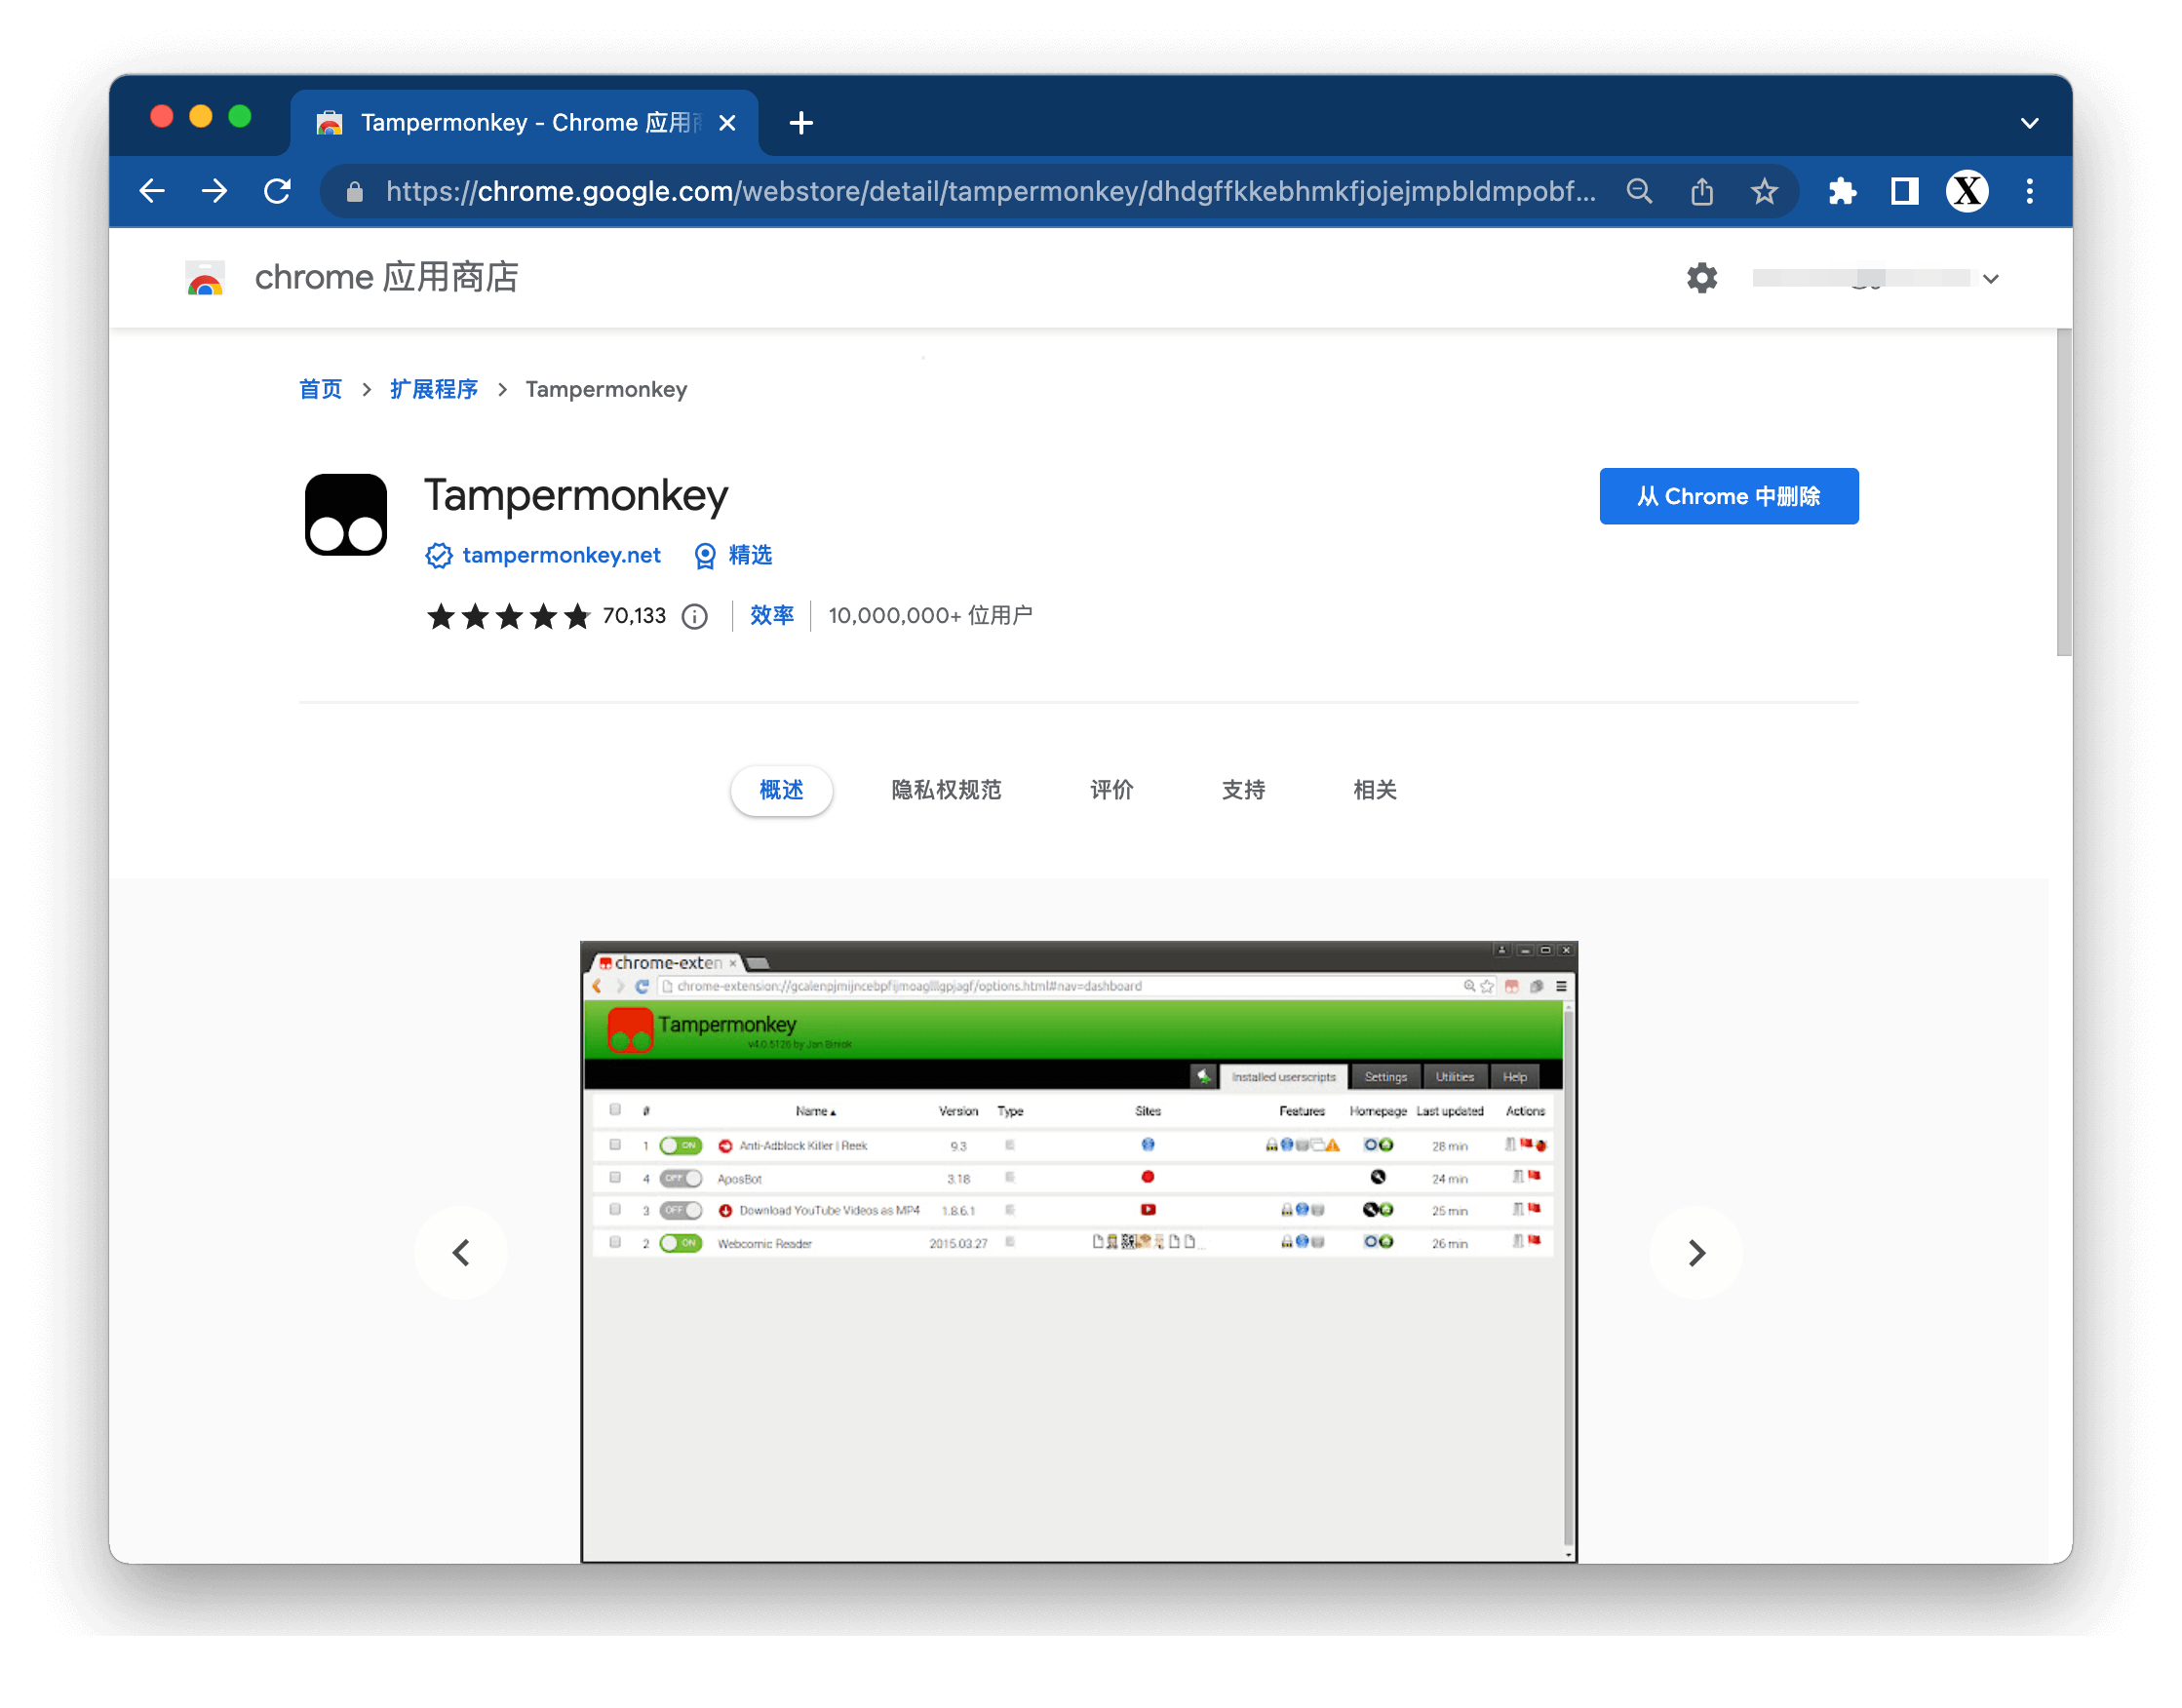Open the 效率 category link

[771, 615]
